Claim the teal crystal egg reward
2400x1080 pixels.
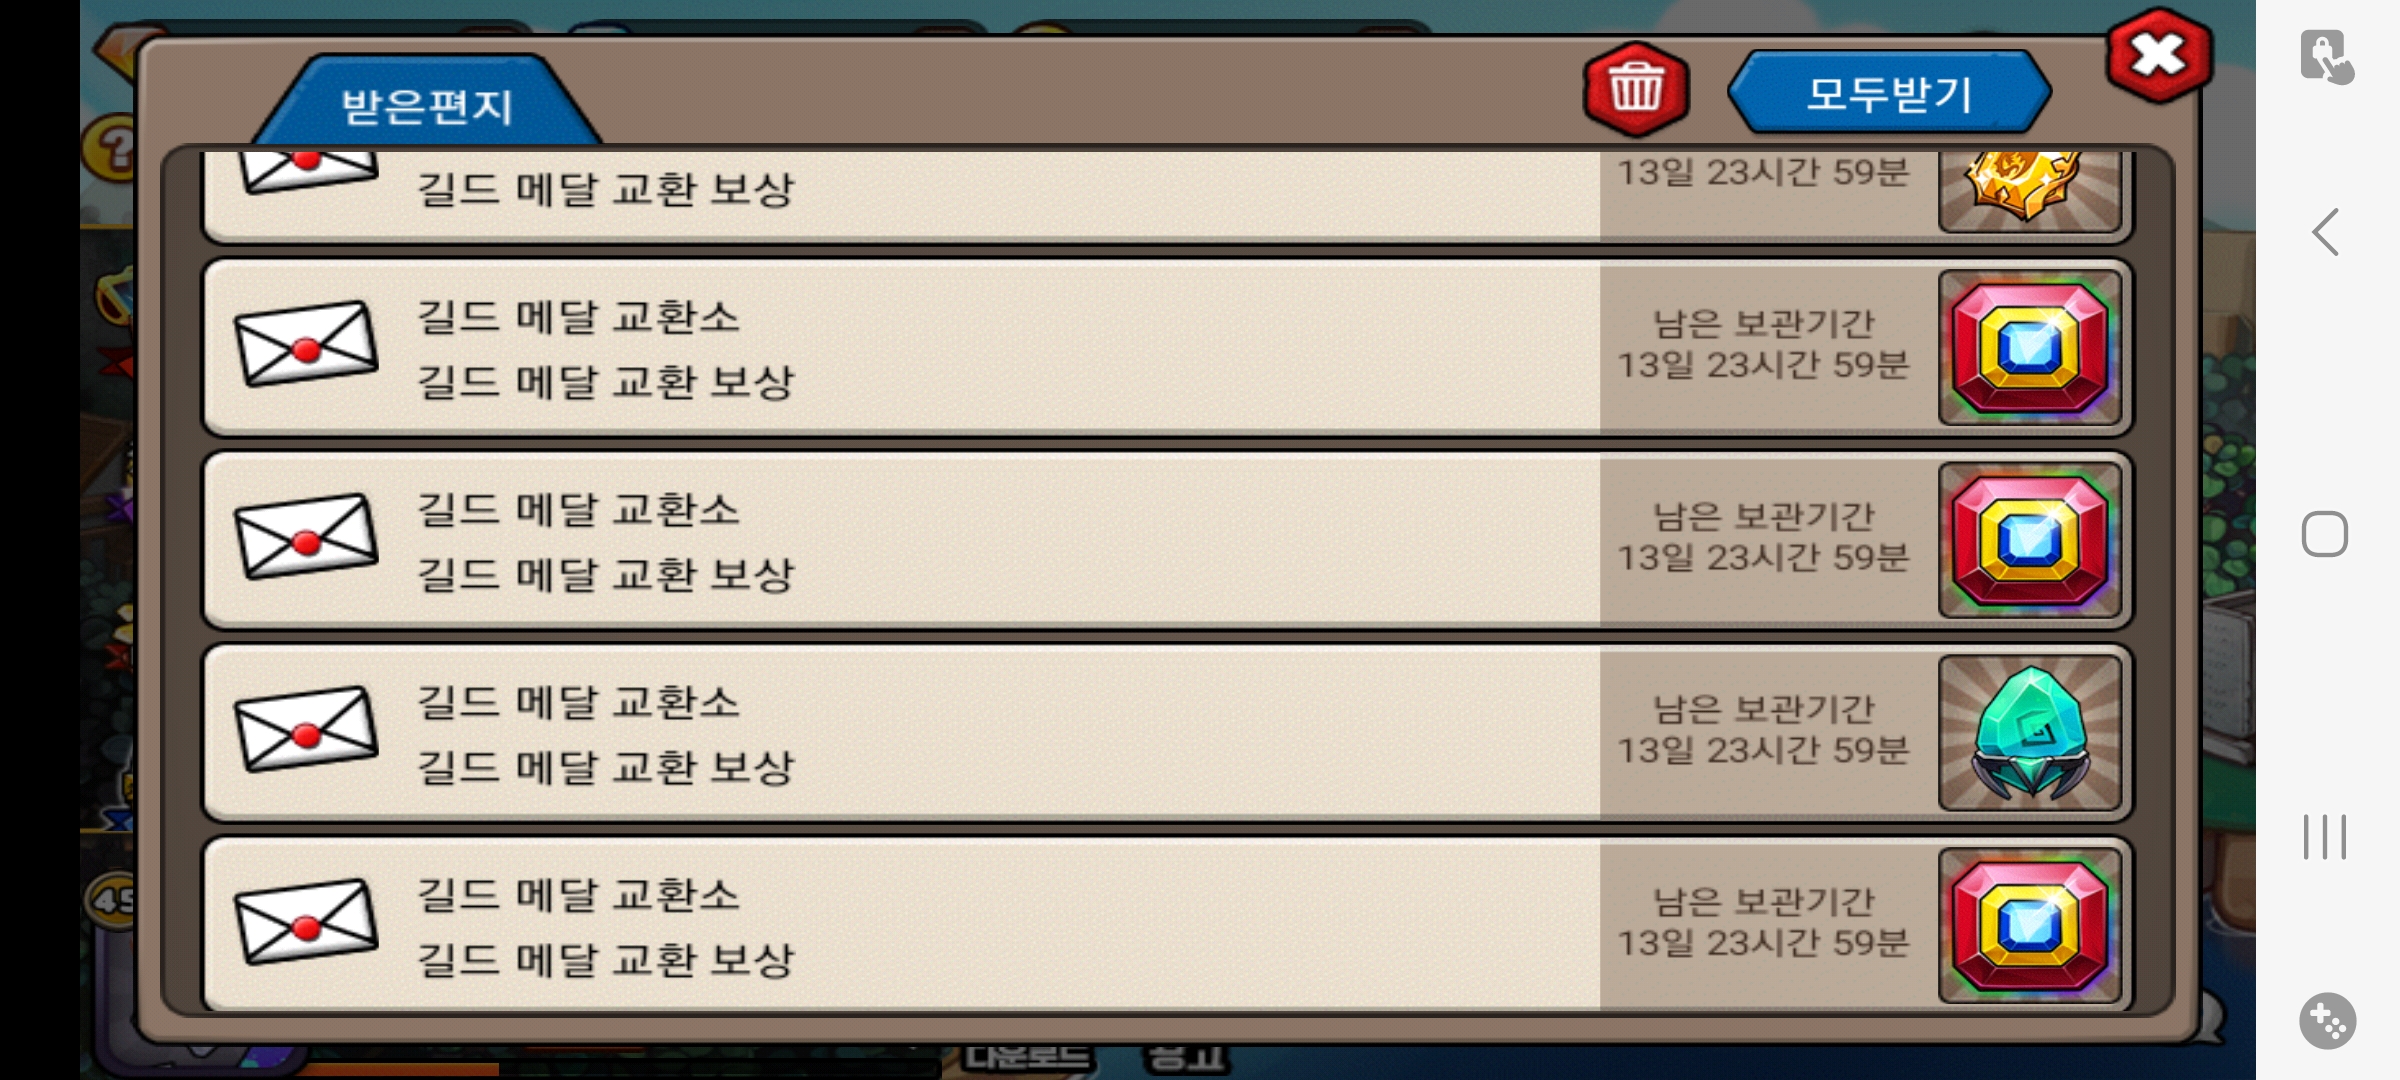pos(2030,733)
